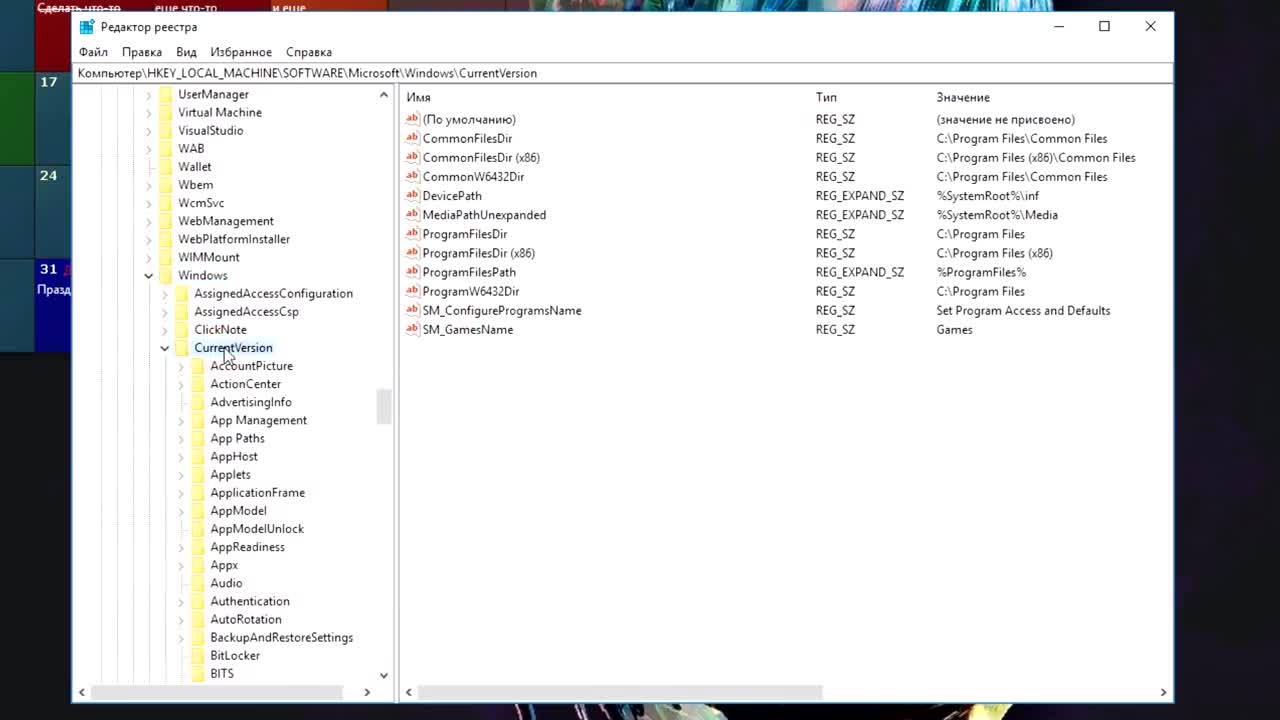Click the folder icon of the Windows key
1280x720 pixels.
tap(165, 275)
